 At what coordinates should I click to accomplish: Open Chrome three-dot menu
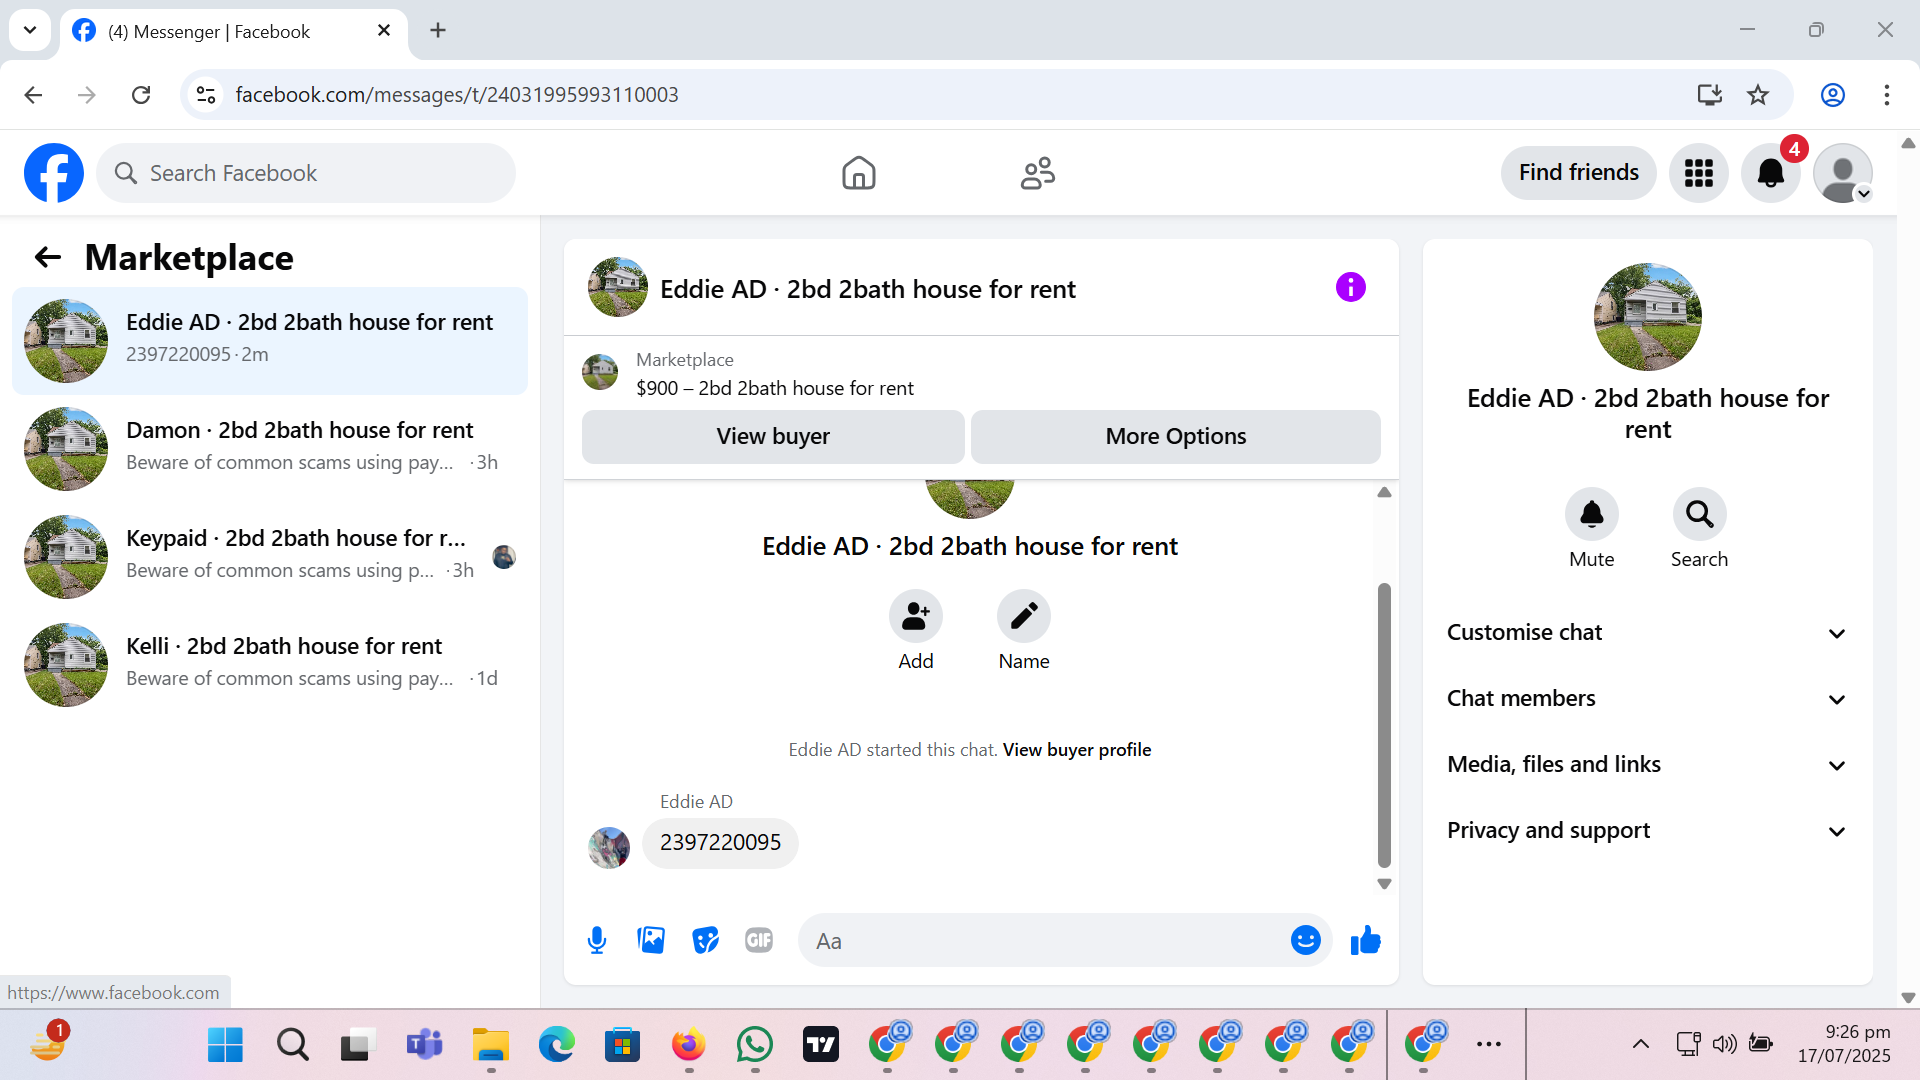1886,95
